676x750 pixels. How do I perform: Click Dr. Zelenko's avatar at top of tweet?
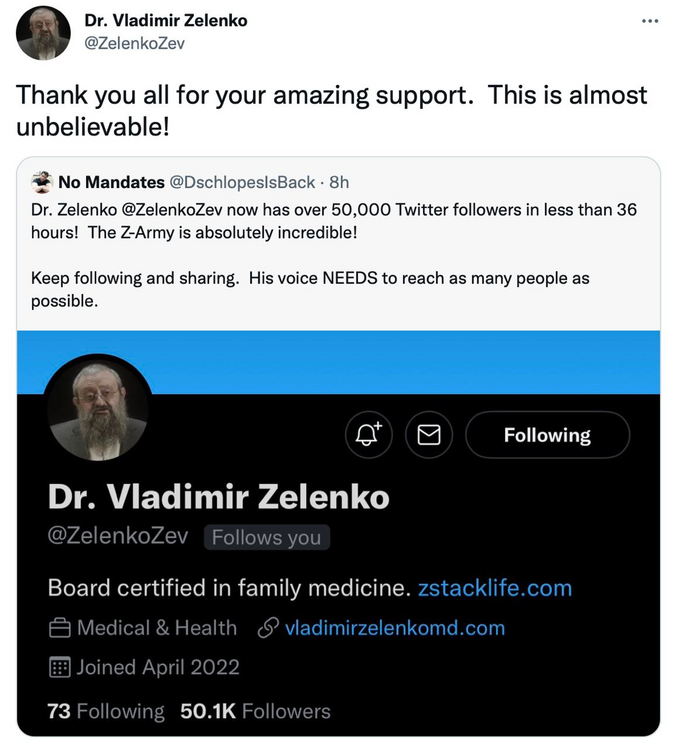click(44, 32)
